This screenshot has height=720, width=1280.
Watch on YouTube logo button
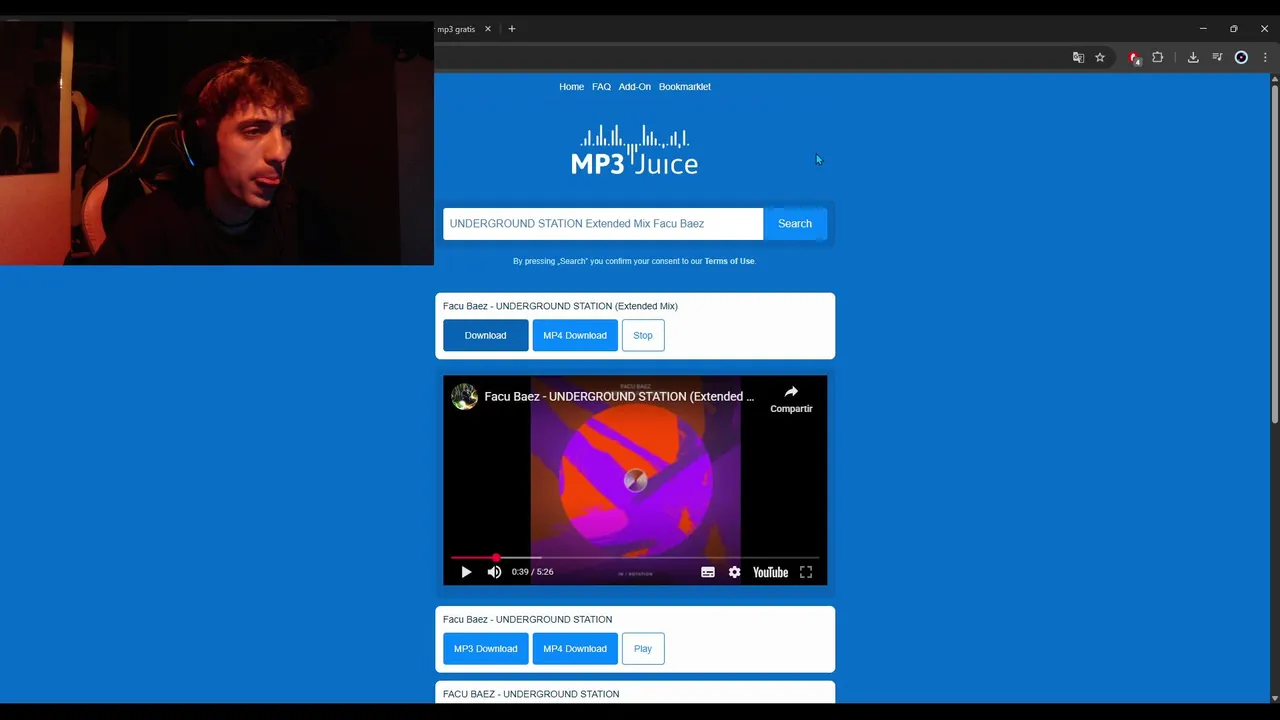click(x=770, y=572)
